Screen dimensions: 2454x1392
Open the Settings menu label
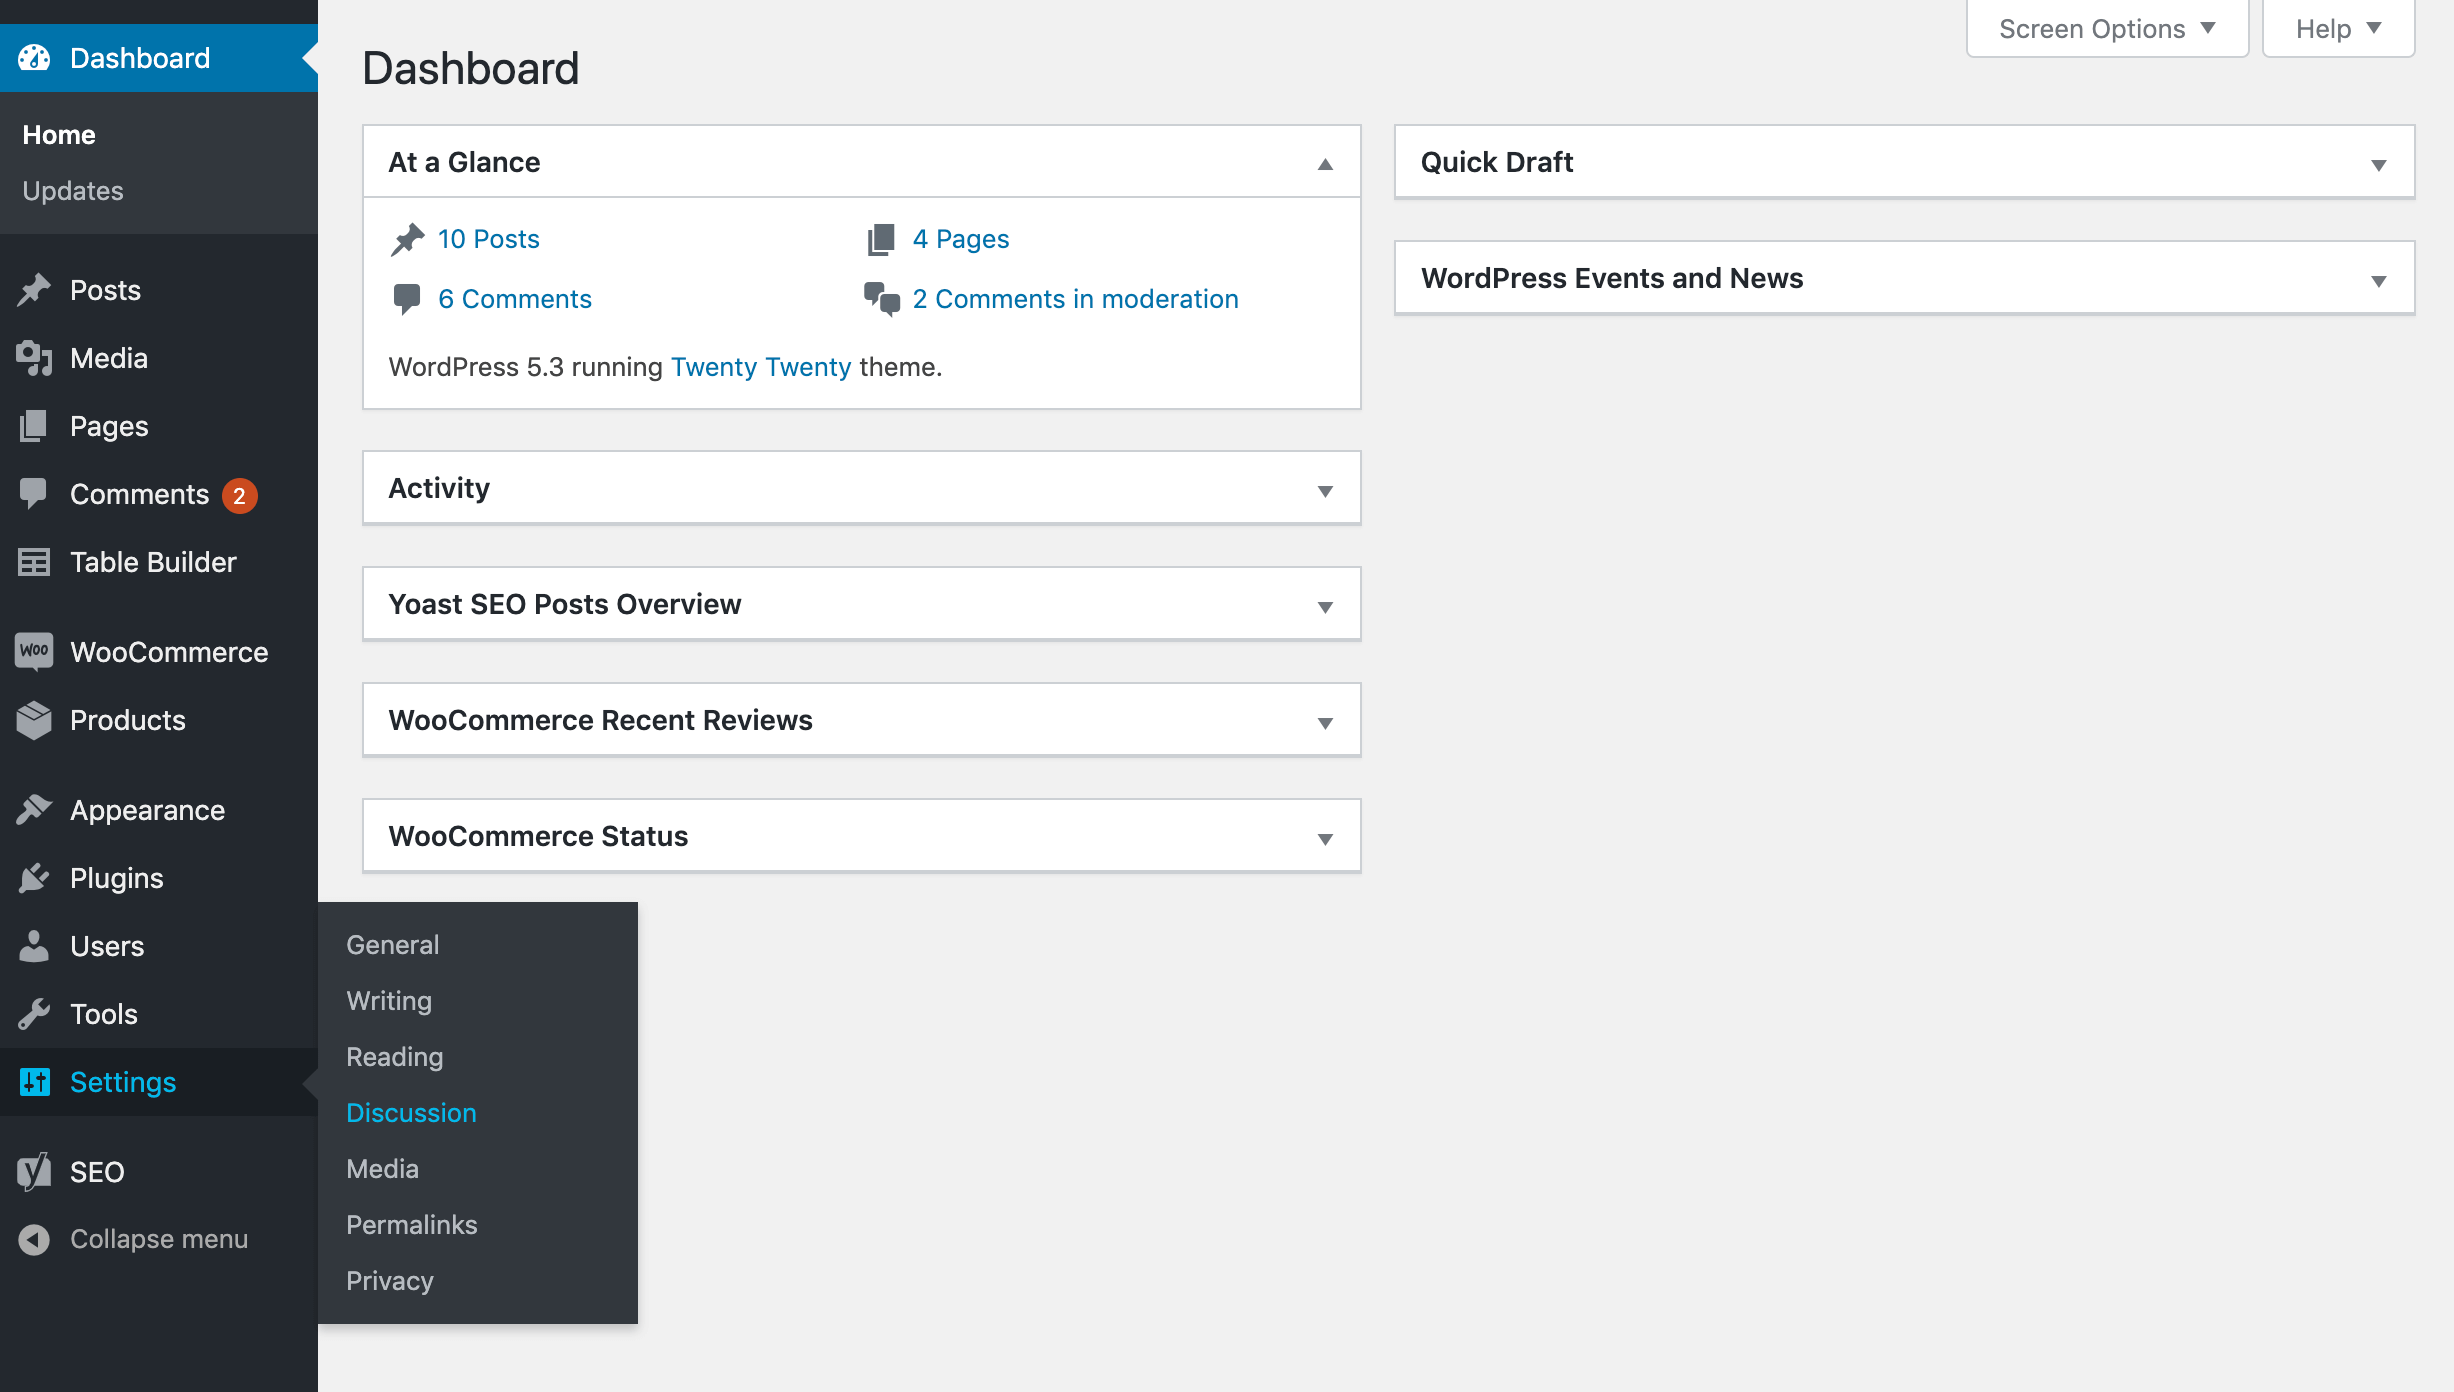pyautogui.click(x=123, y=1082)
